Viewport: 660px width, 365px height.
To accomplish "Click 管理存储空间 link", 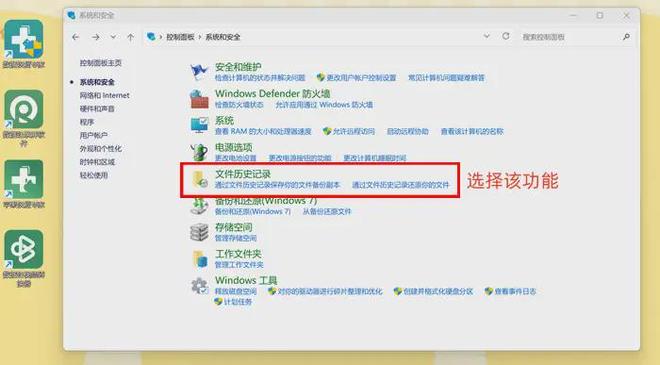I will (x=236, y=238).
